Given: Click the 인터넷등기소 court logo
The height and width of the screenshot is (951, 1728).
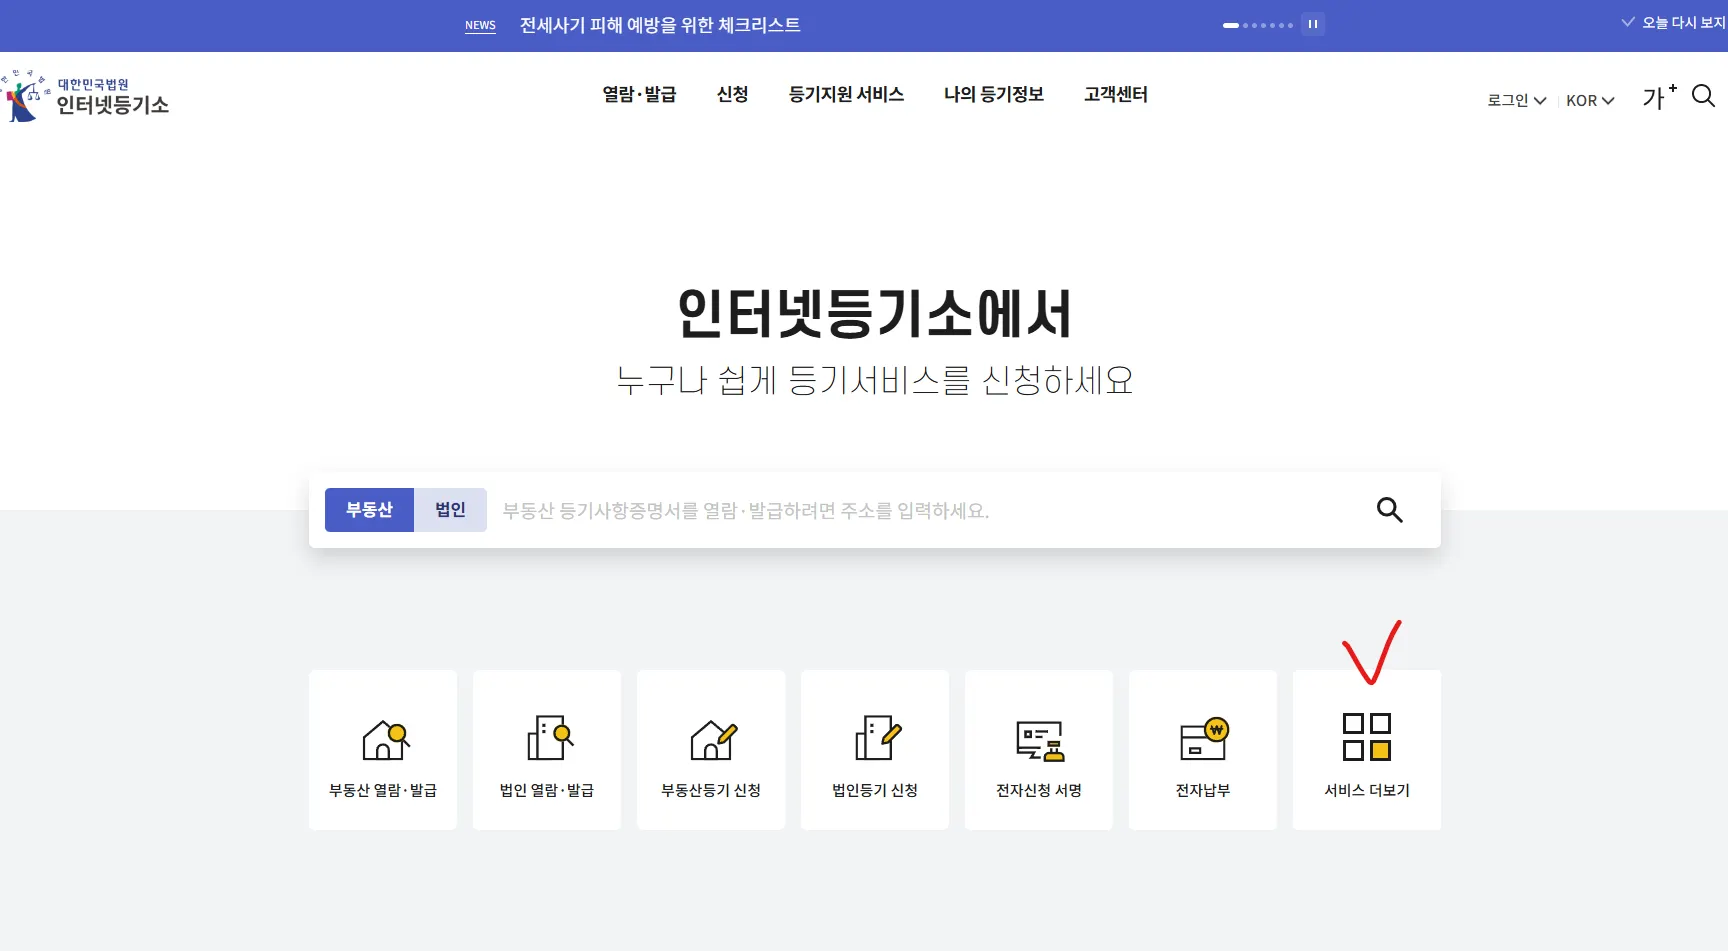Looking at the screenshot, I should pyautogui.click(x=86, y=96).
